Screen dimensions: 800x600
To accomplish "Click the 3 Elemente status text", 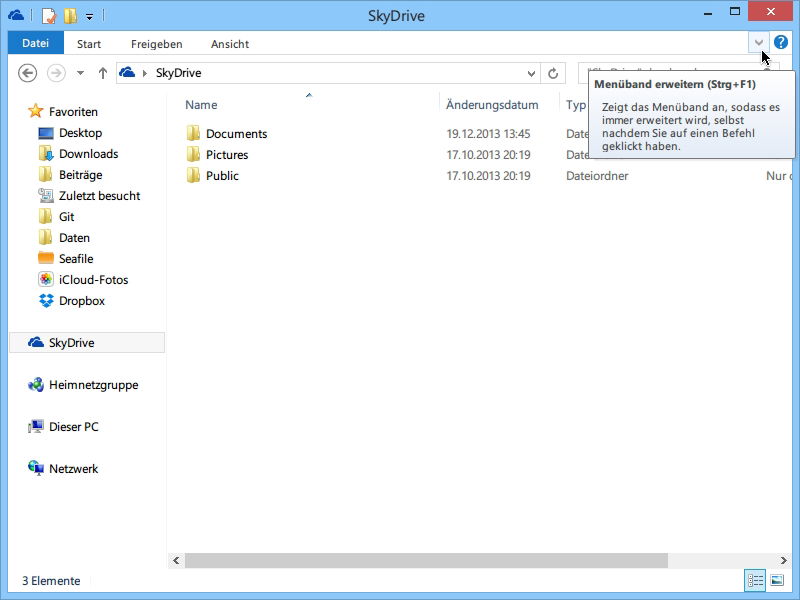I will (51, 581).
